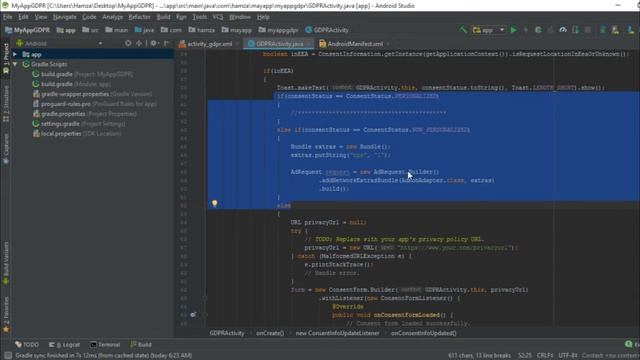The image size is (640, 360).
Task: Collapse code block at withListener fold marker
Action: (205, 298)
